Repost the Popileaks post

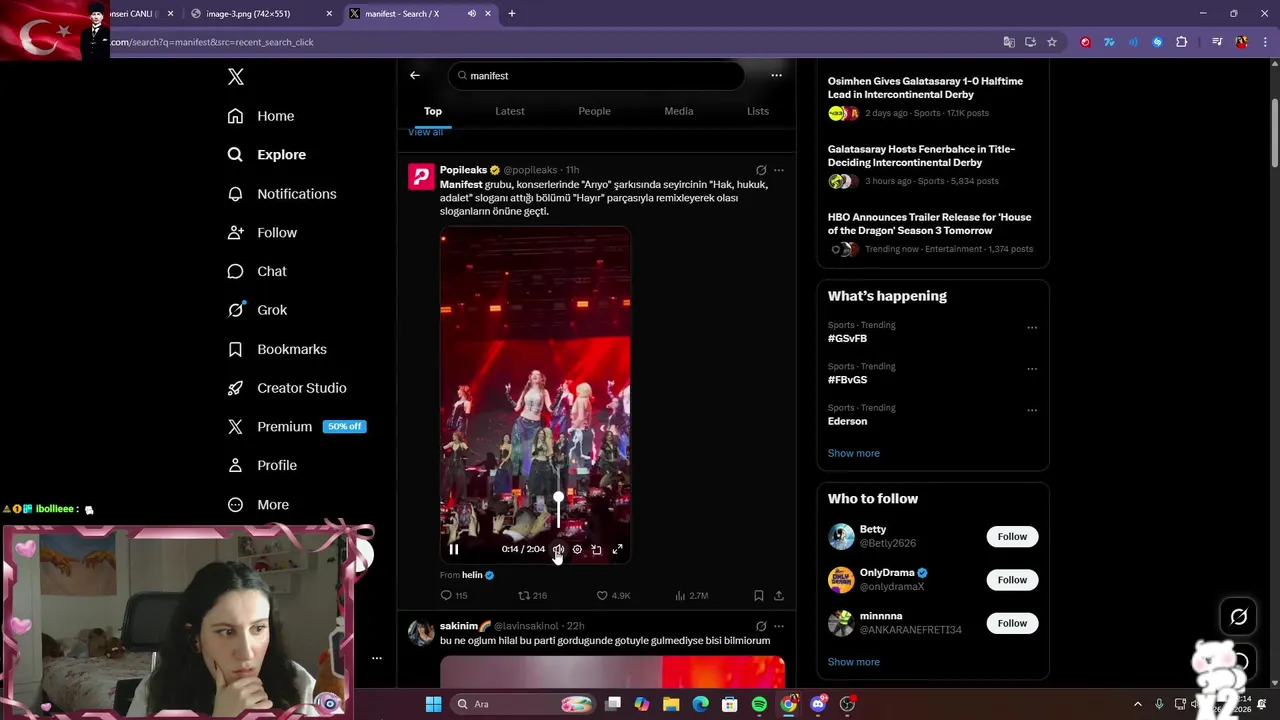[532, 595]
